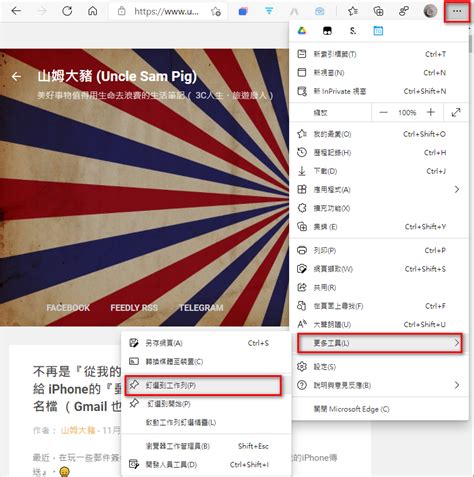View site info via the padlock icon
This screenshot has height=477, width=474.
click(121, 11)
